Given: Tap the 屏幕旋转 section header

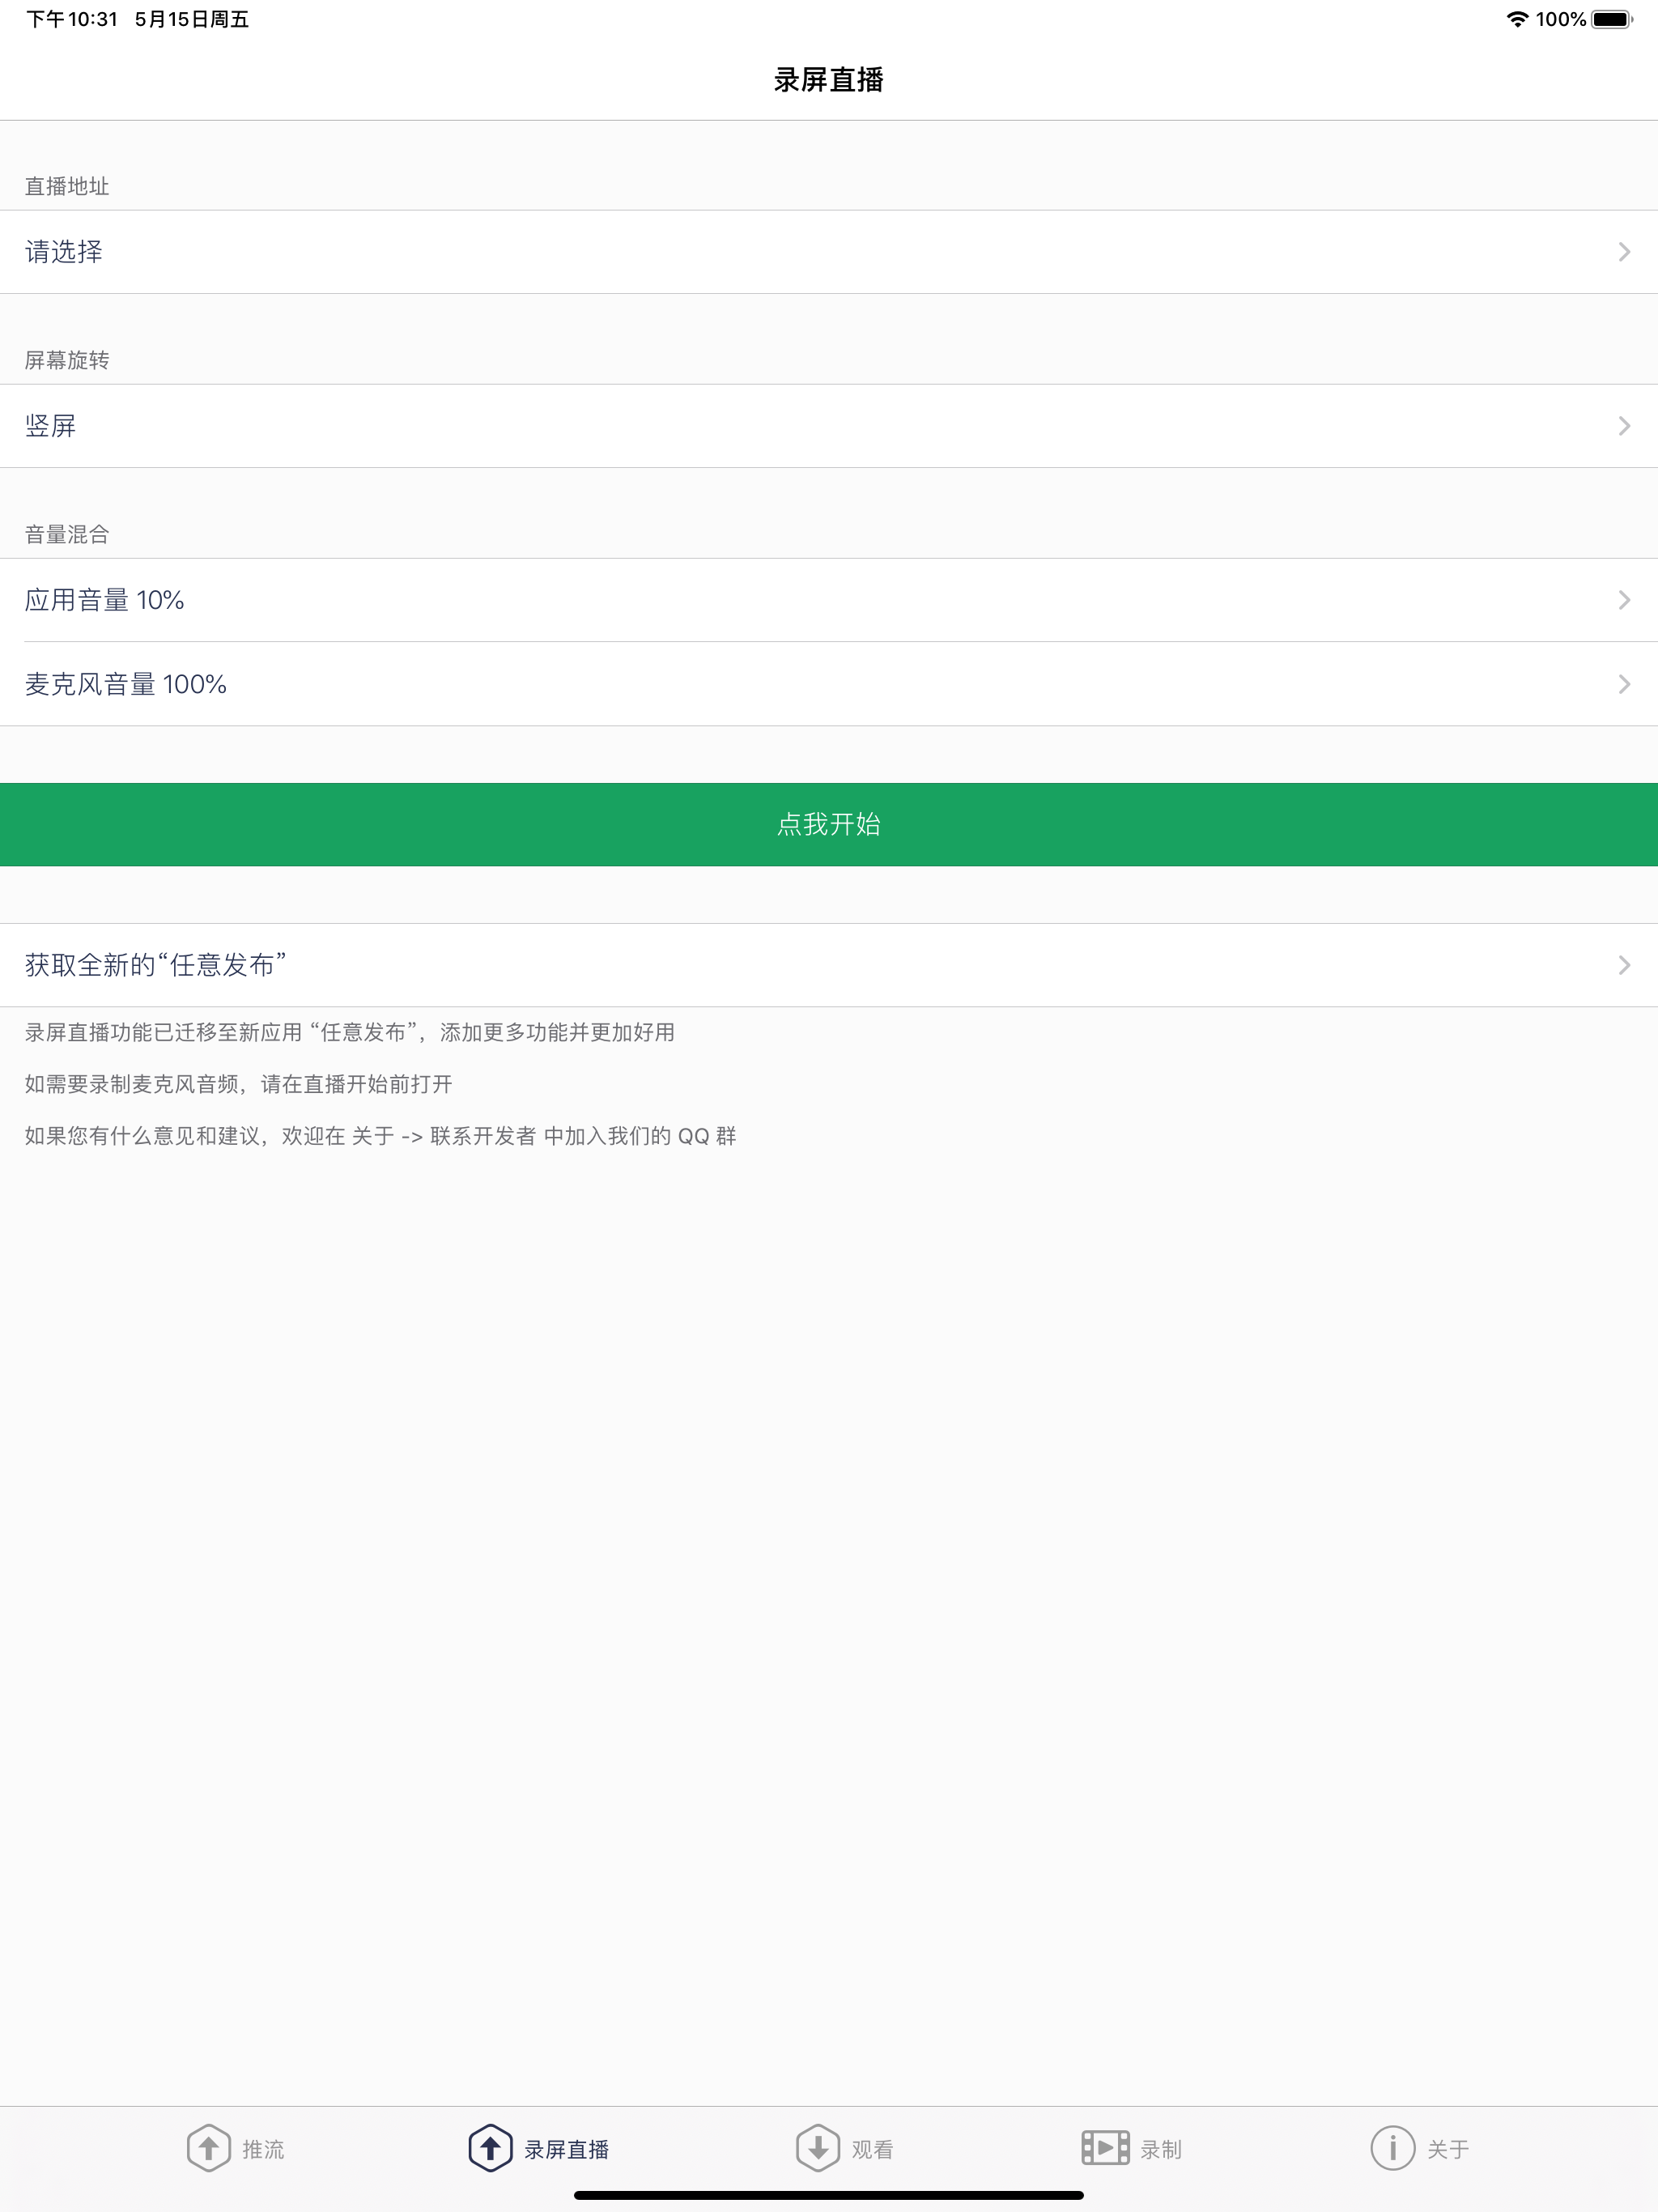Looking at the screenshot, I should tap(67, 360).
